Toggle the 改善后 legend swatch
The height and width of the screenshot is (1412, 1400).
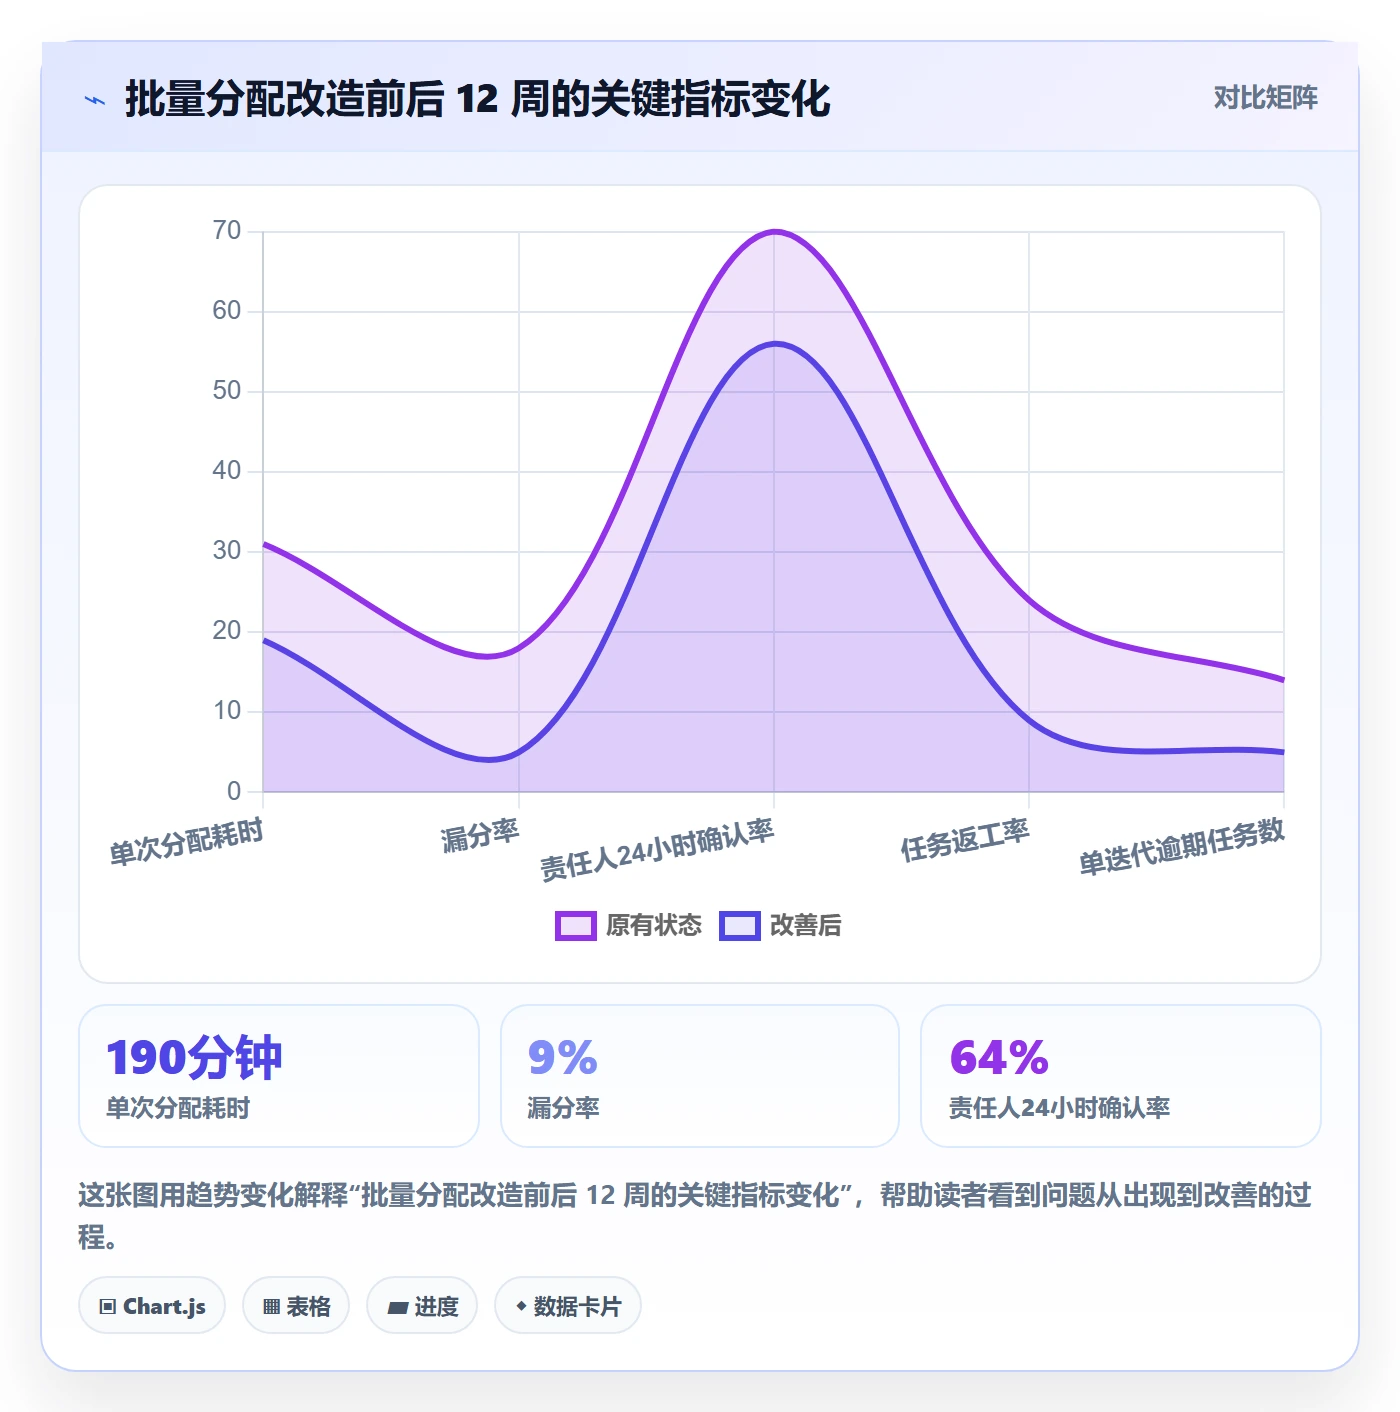[739, 926]
